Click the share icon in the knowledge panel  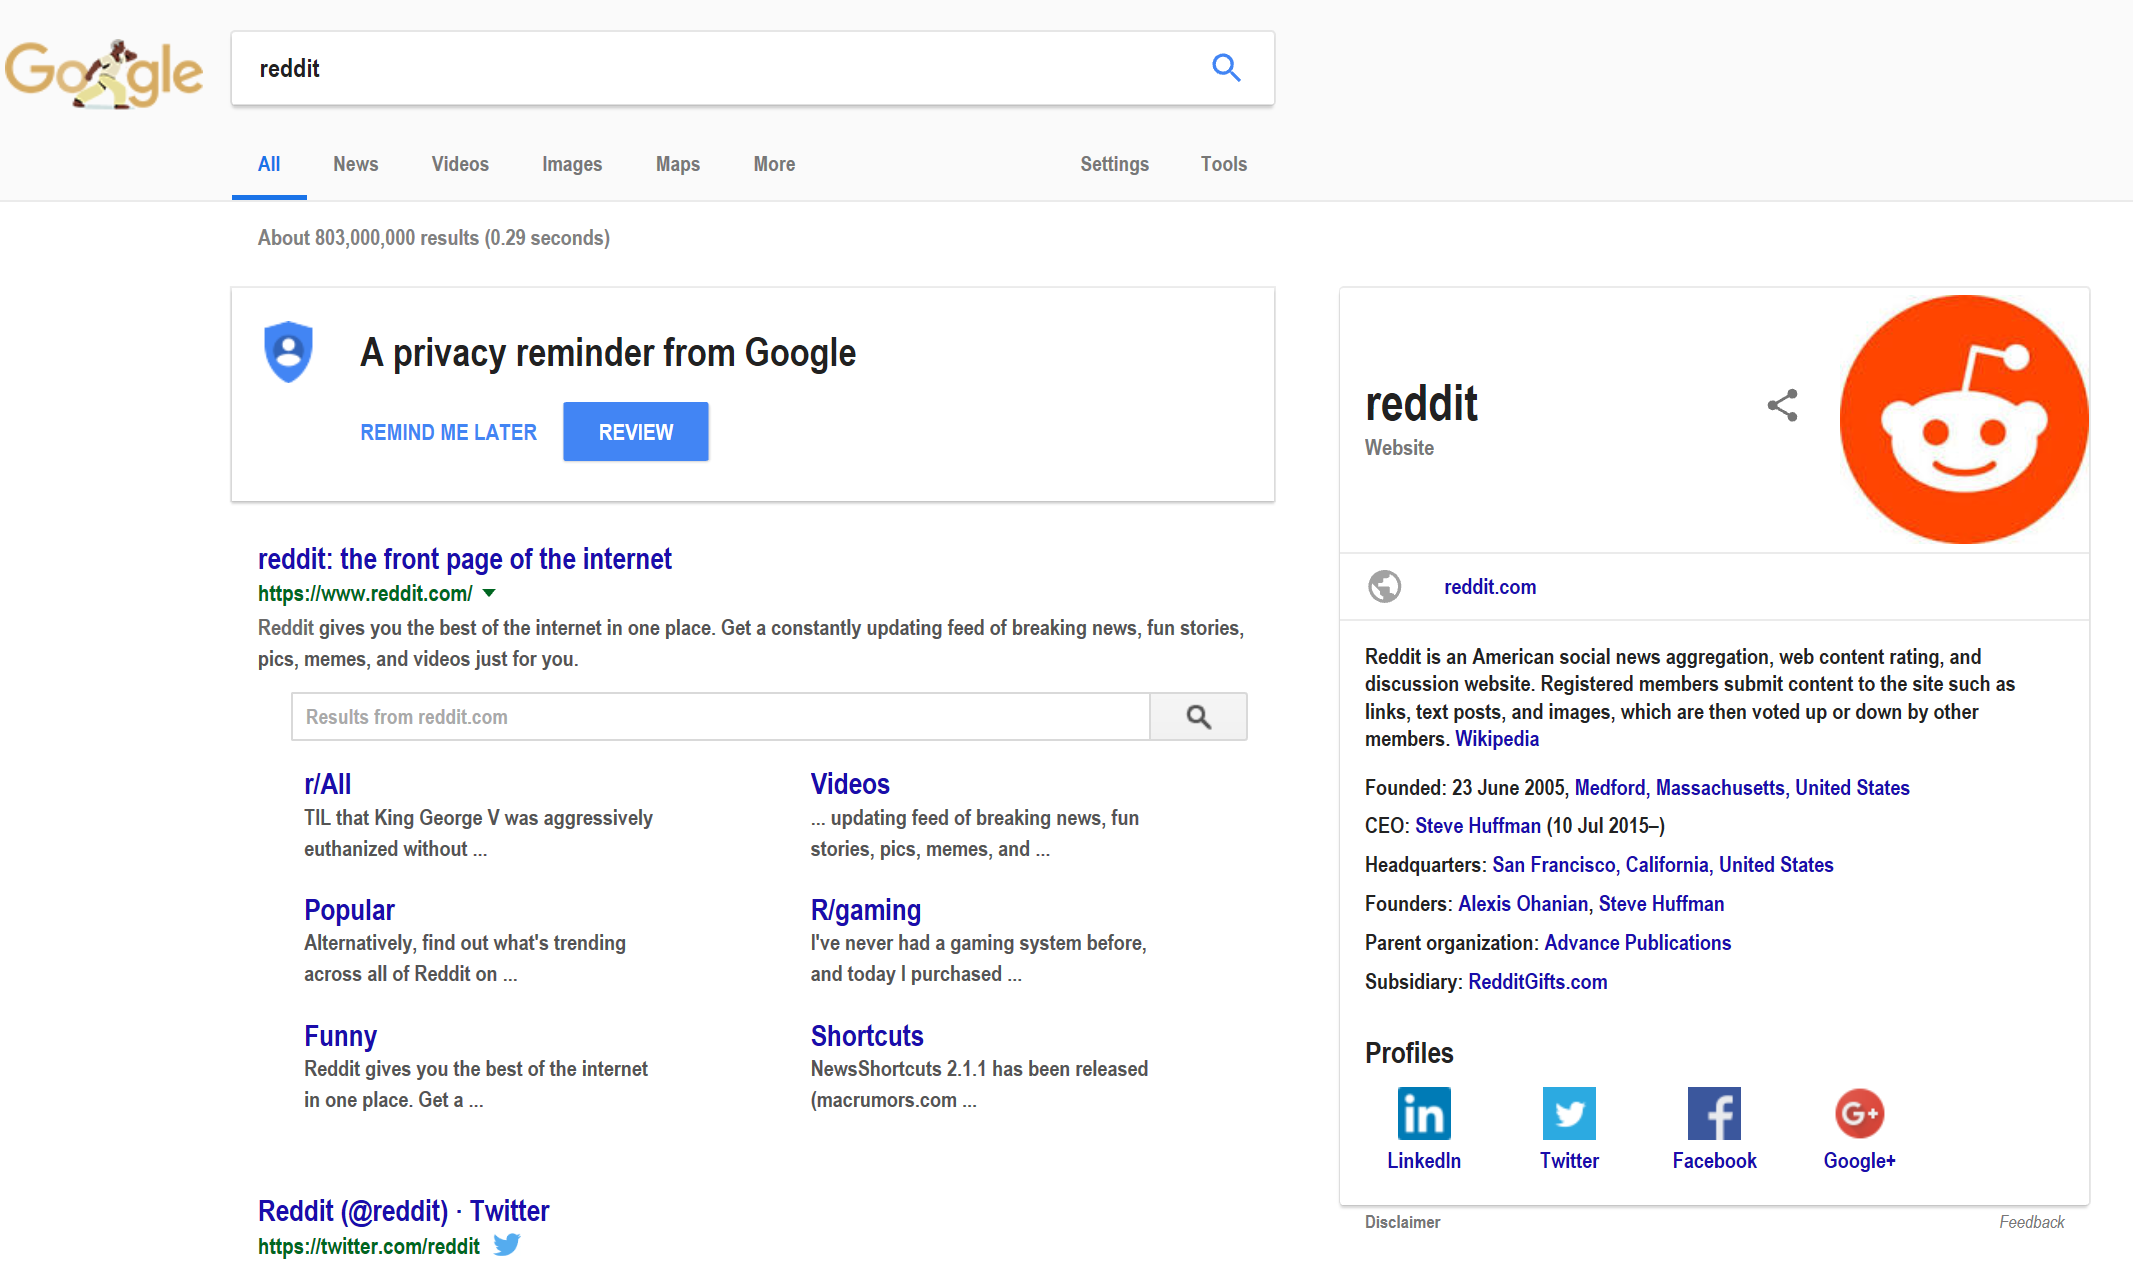click(x=1782, y=405)
